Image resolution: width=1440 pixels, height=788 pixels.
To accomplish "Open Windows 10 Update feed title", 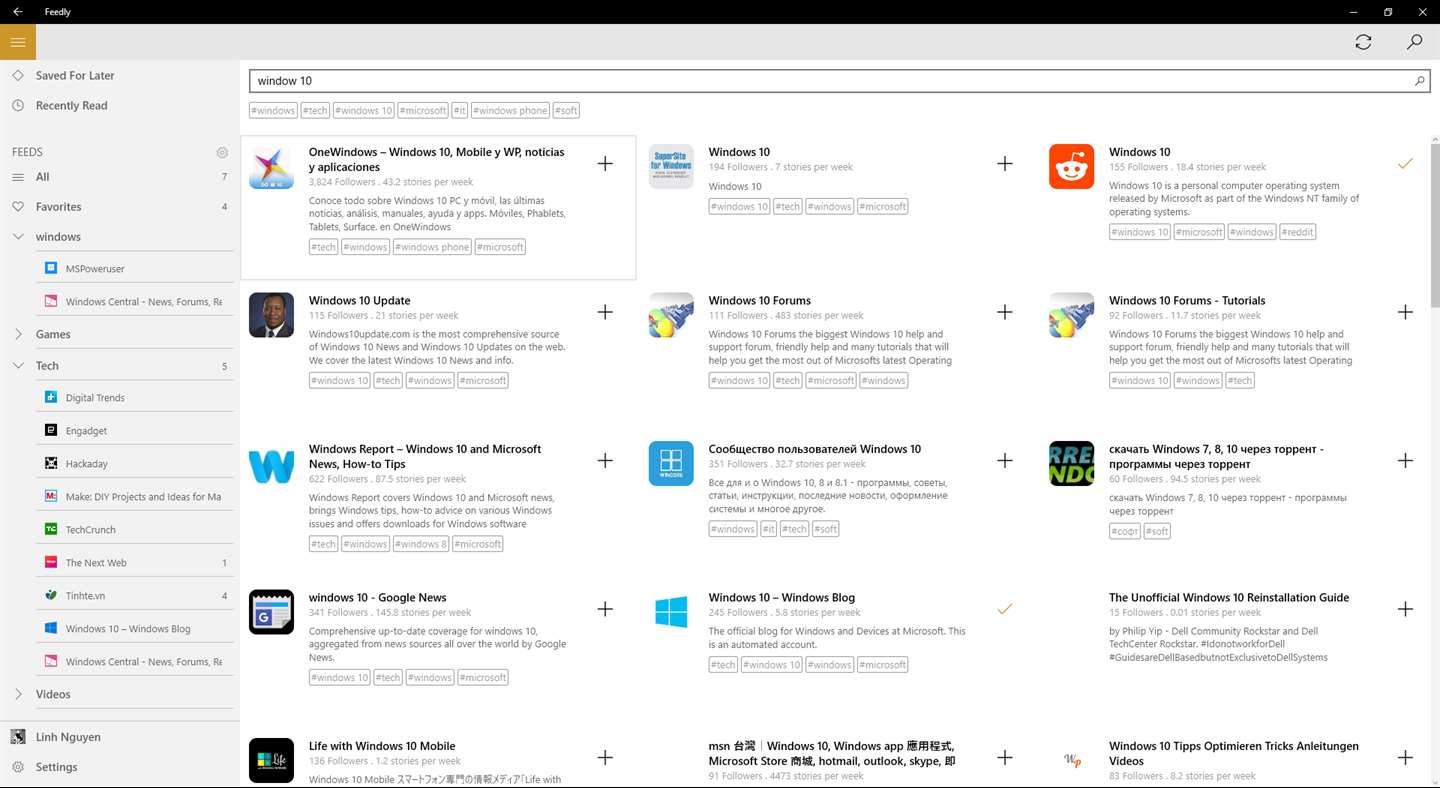I will coord(360,301).
